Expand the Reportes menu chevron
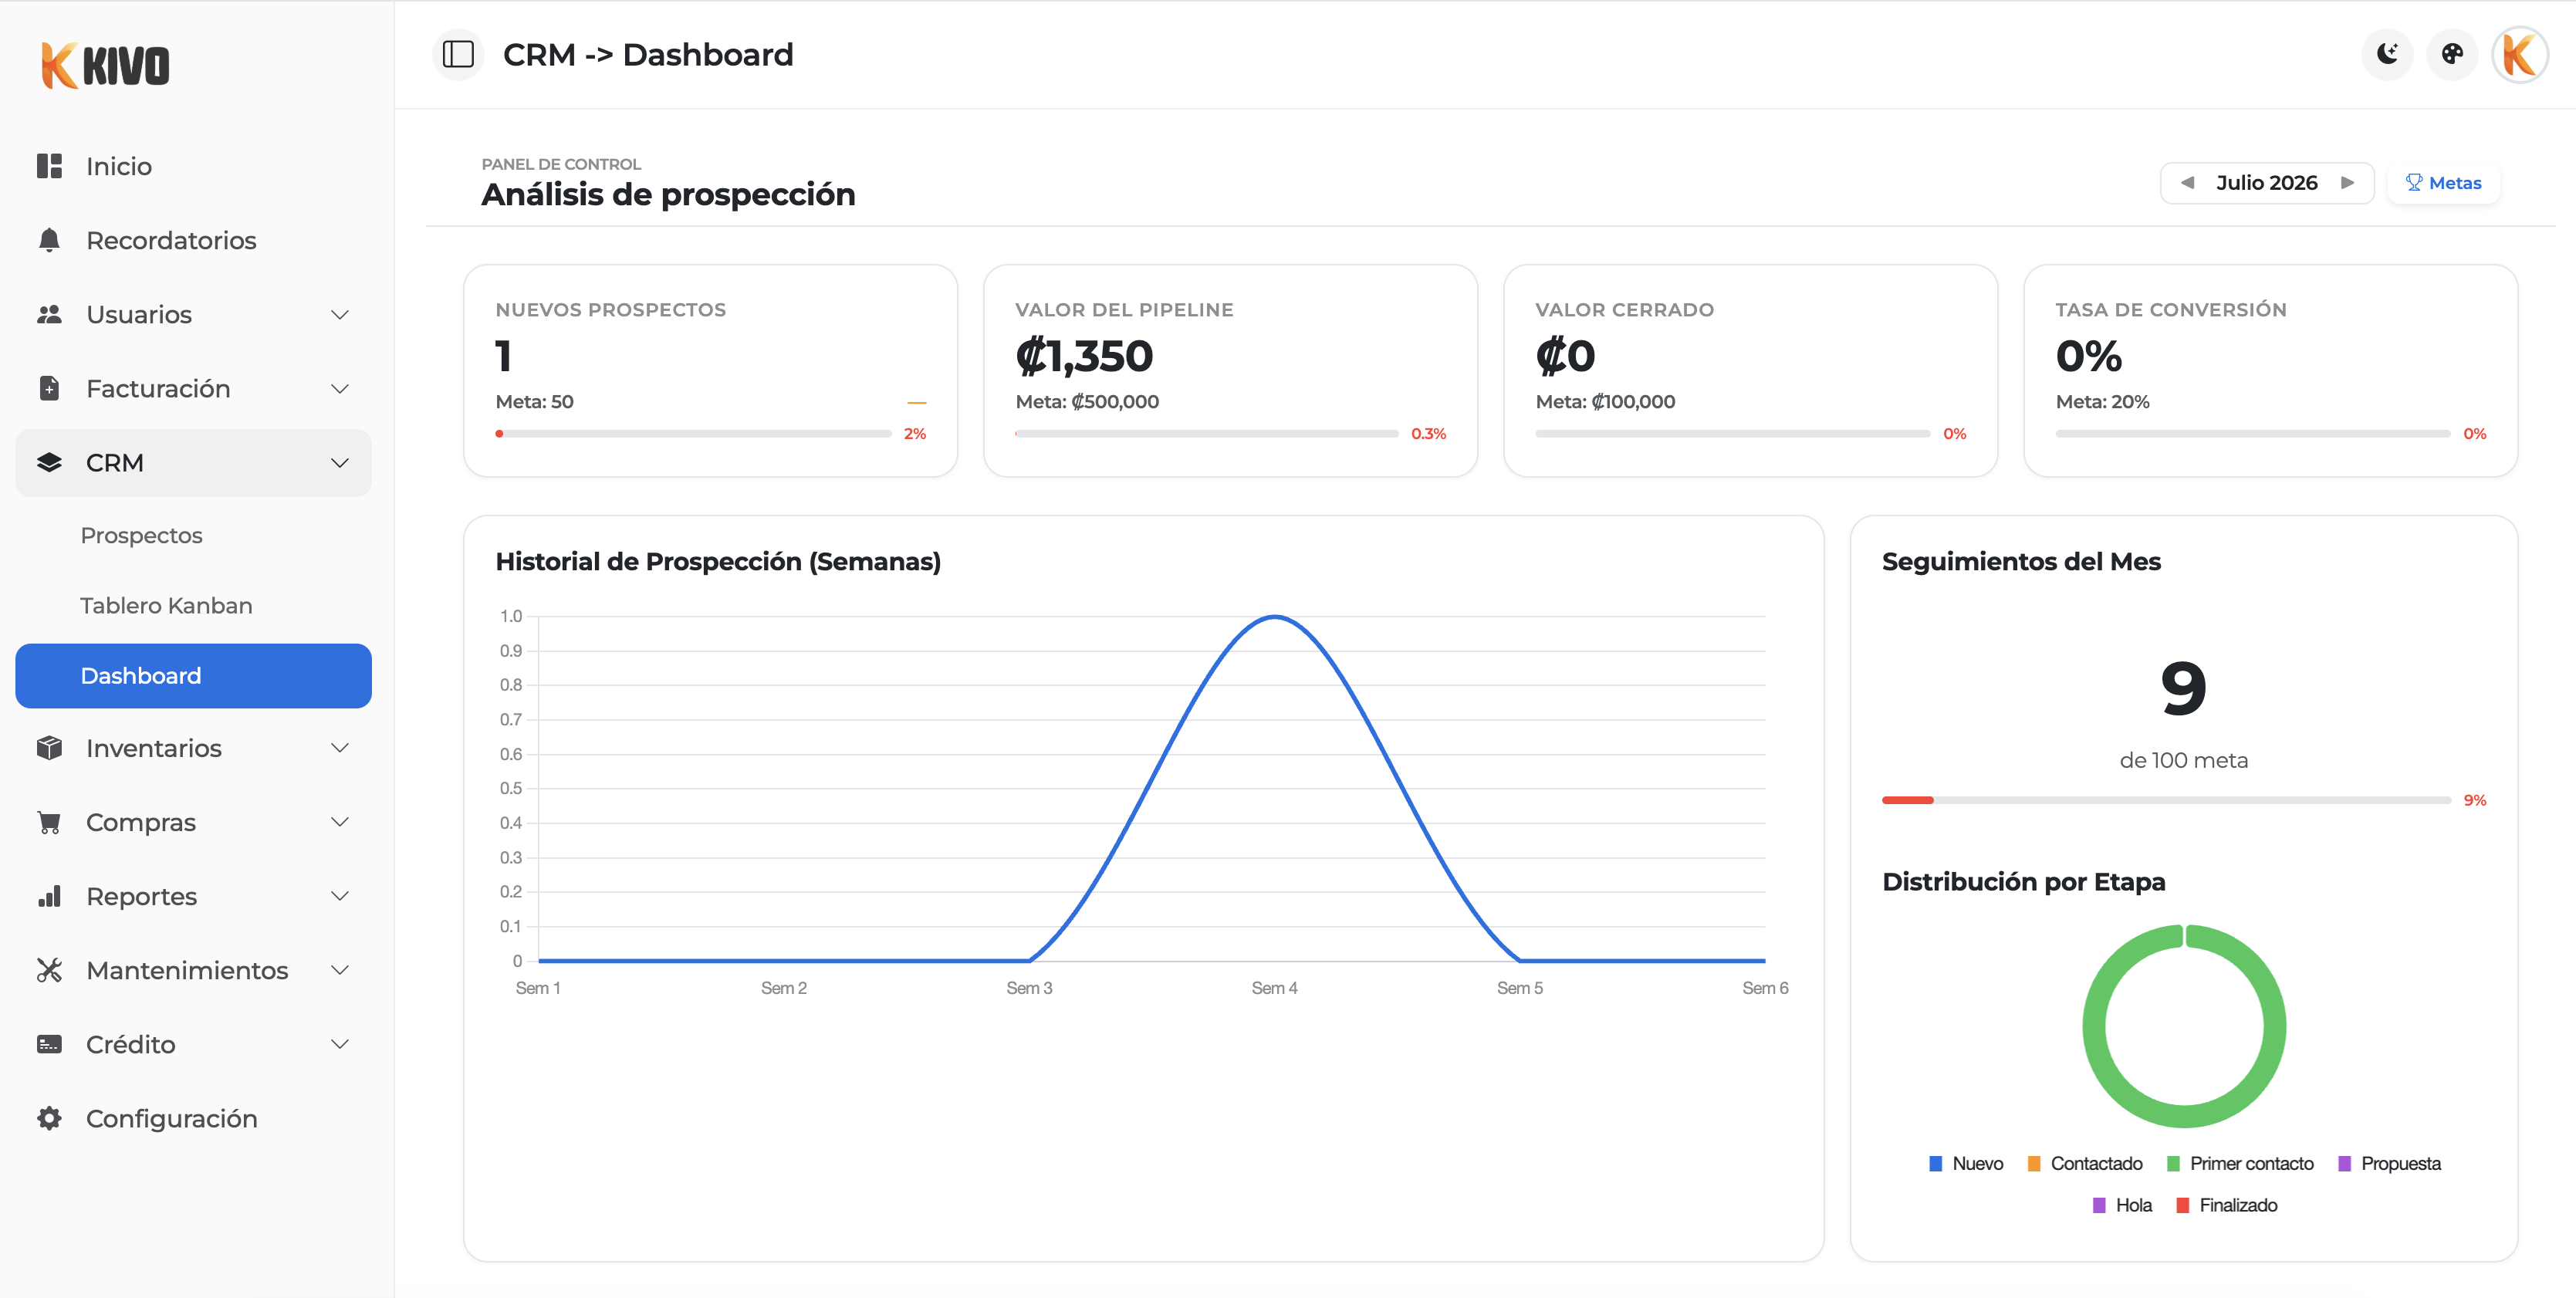 pyautogui.click(x=340, y=896)
